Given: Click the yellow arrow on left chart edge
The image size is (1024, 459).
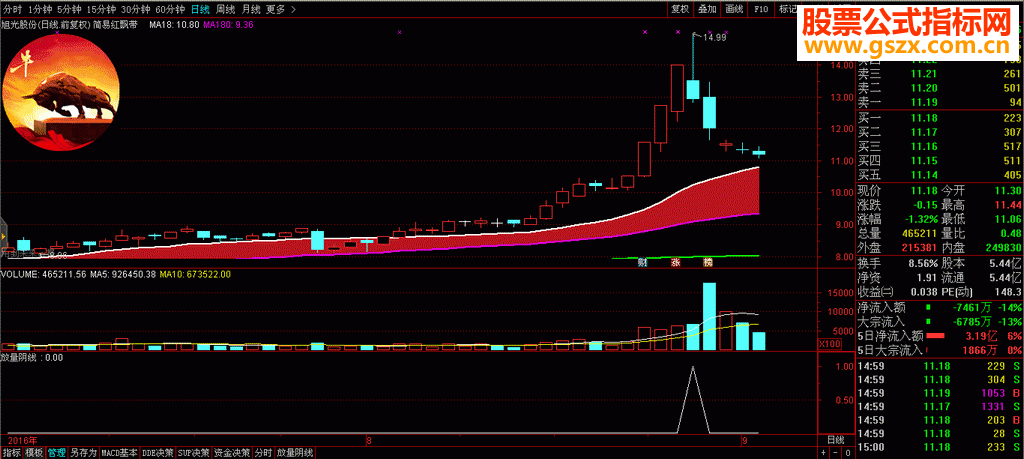Looking at the screenshot, I should point(2,236).
